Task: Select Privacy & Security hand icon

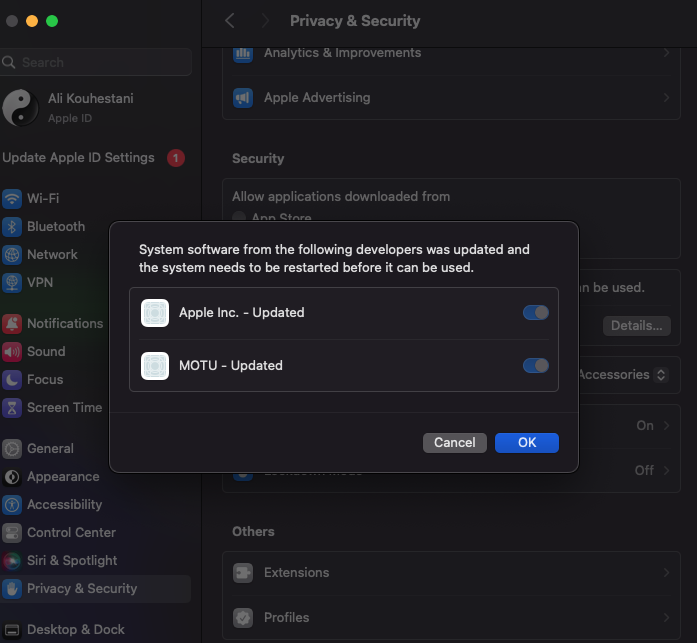Action: (x=12, y=589)
